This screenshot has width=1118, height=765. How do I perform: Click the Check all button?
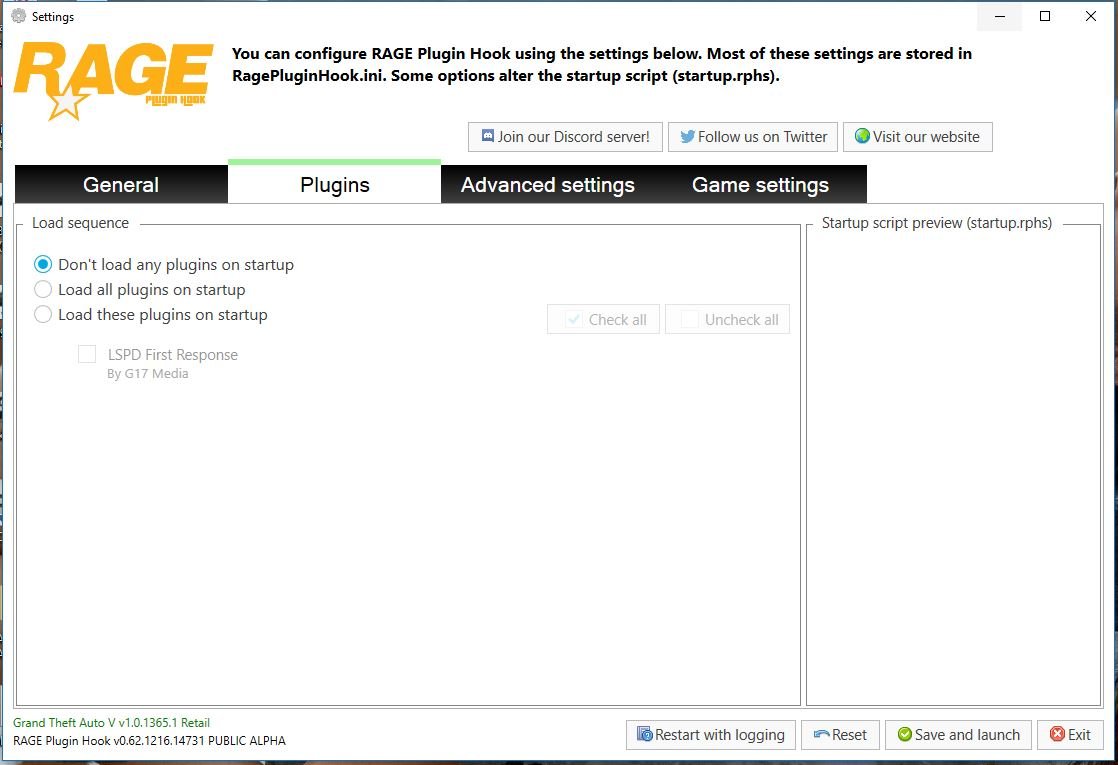[x=603, y=319]
